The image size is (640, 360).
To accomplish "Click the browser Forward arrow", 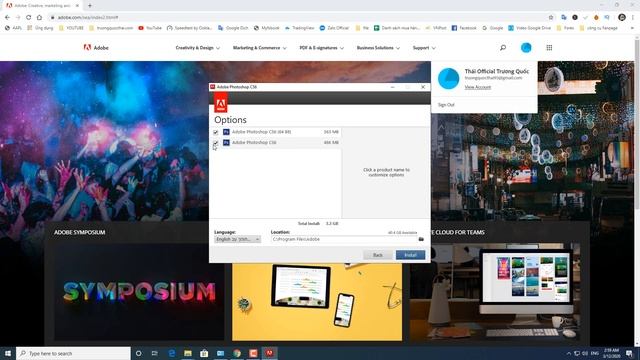I will click(18, 18).
